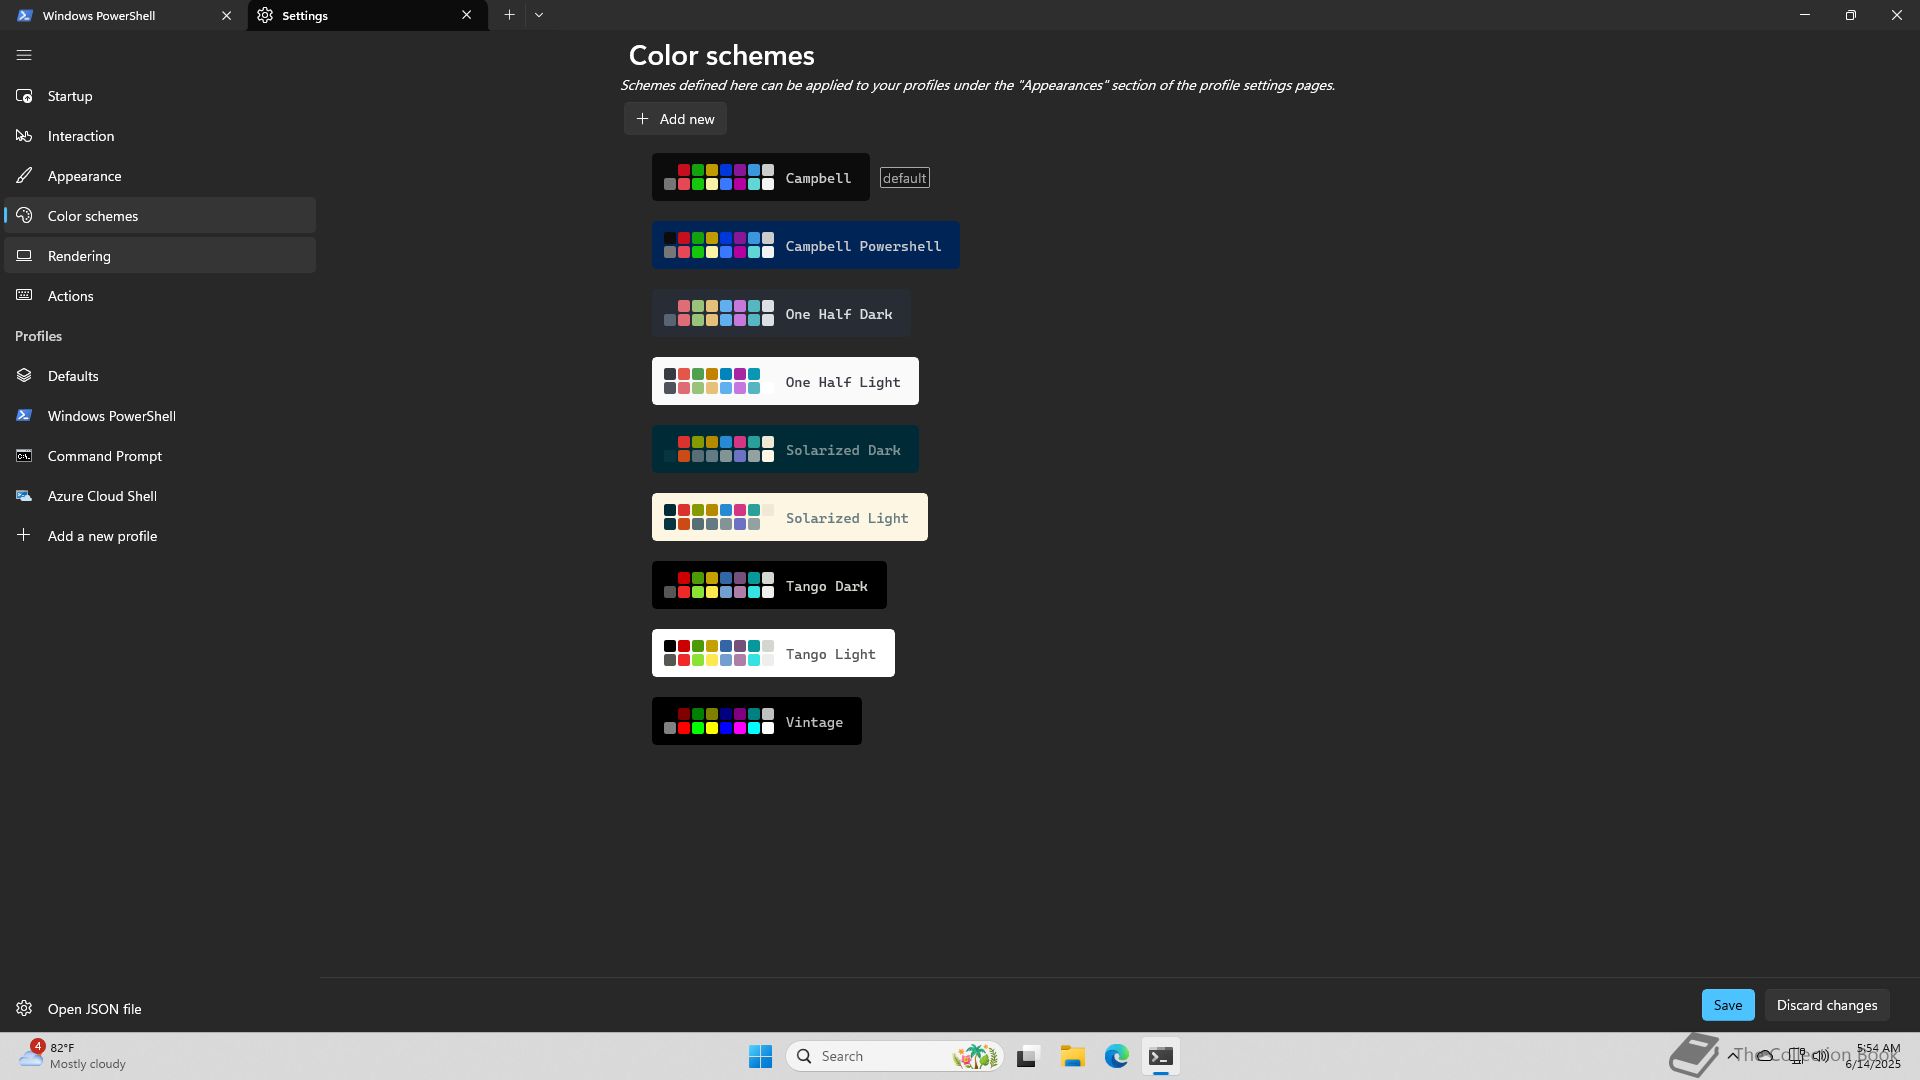Screen dimensions: 1920x1080
Task: Open Appearance settings with brush icon
Action: 24,176
